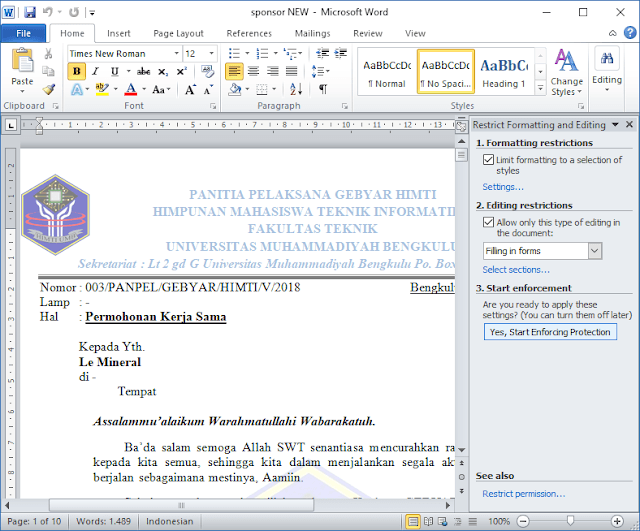Screen dimensions: 640x531
Task: Open font name dropdown
Action: point(176,53)
